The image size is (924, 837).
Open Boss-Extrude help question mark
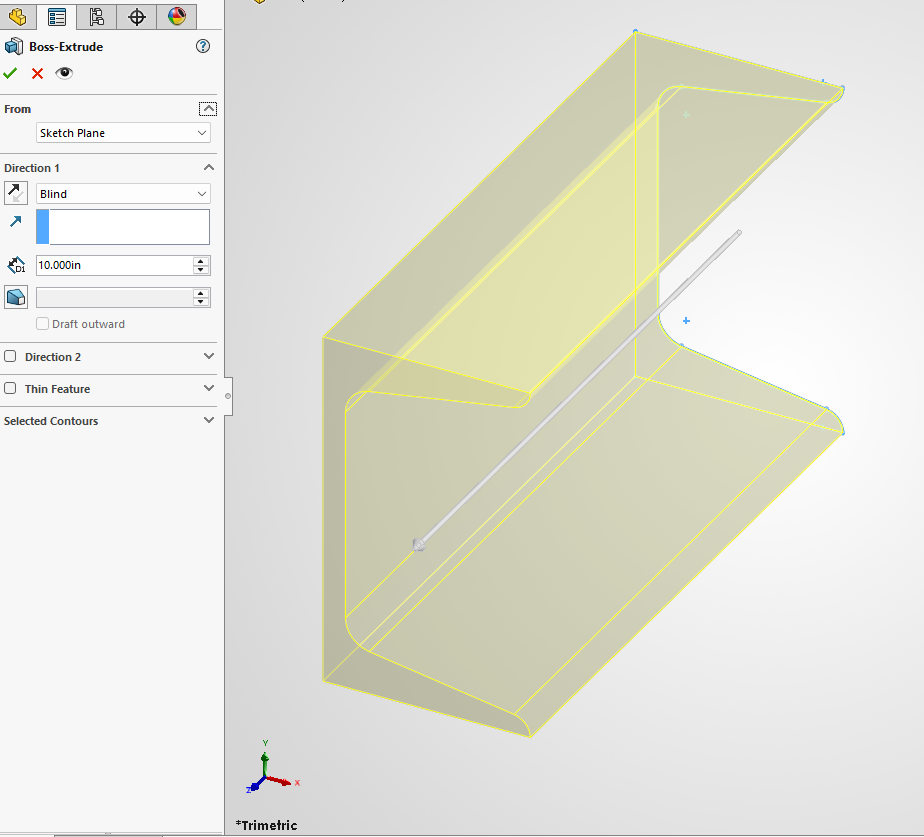click(x=203, y=46)
